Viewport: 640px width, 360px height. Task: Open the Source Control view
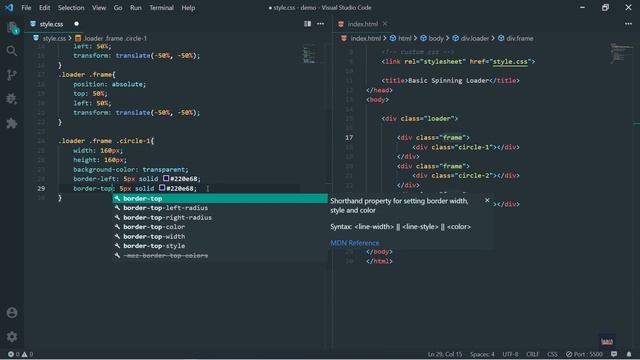pos(12,75)
